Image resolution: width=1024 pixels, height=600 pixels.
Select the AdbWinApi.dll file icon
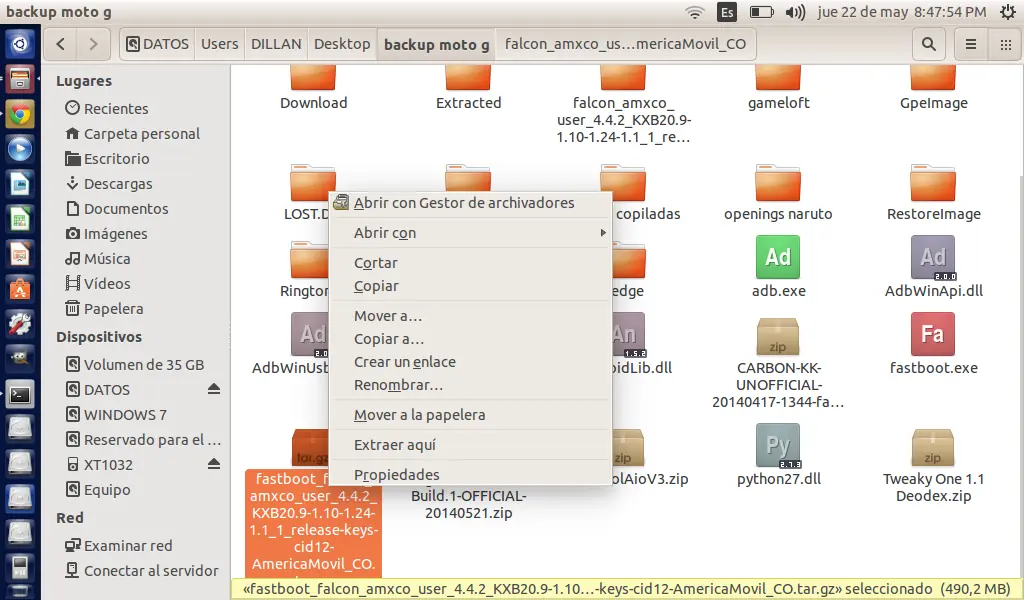(933, 257)
